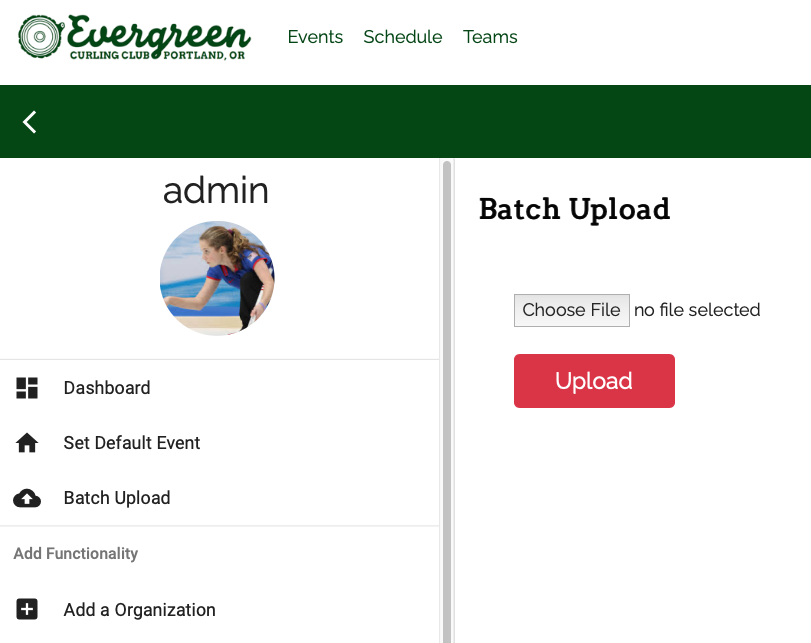The width and height of the screenshot is (811, 643).
Task: Select Set Default Event in the sidebar
Action: pyautogui.click(x=131, y=442)
